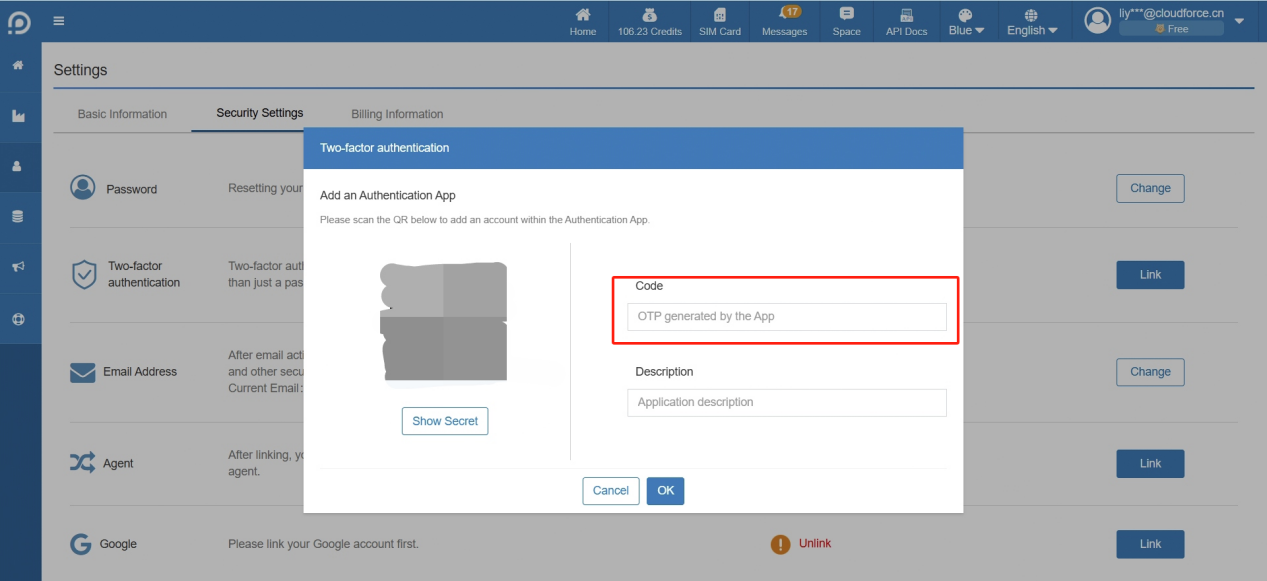Click the "Settings" page heading
Screen dimensions: 1267x581
click(x=80, y=70)
